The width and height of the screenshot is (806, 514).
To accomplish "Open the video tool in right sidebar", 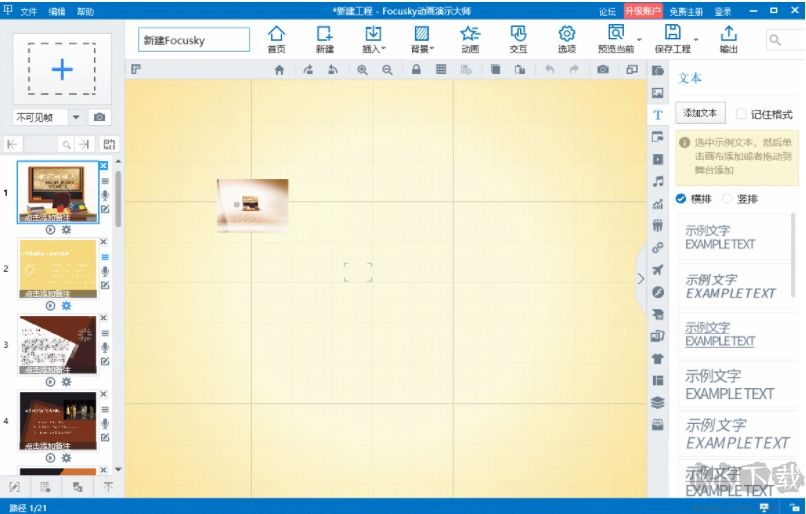I will click(657, 159).
